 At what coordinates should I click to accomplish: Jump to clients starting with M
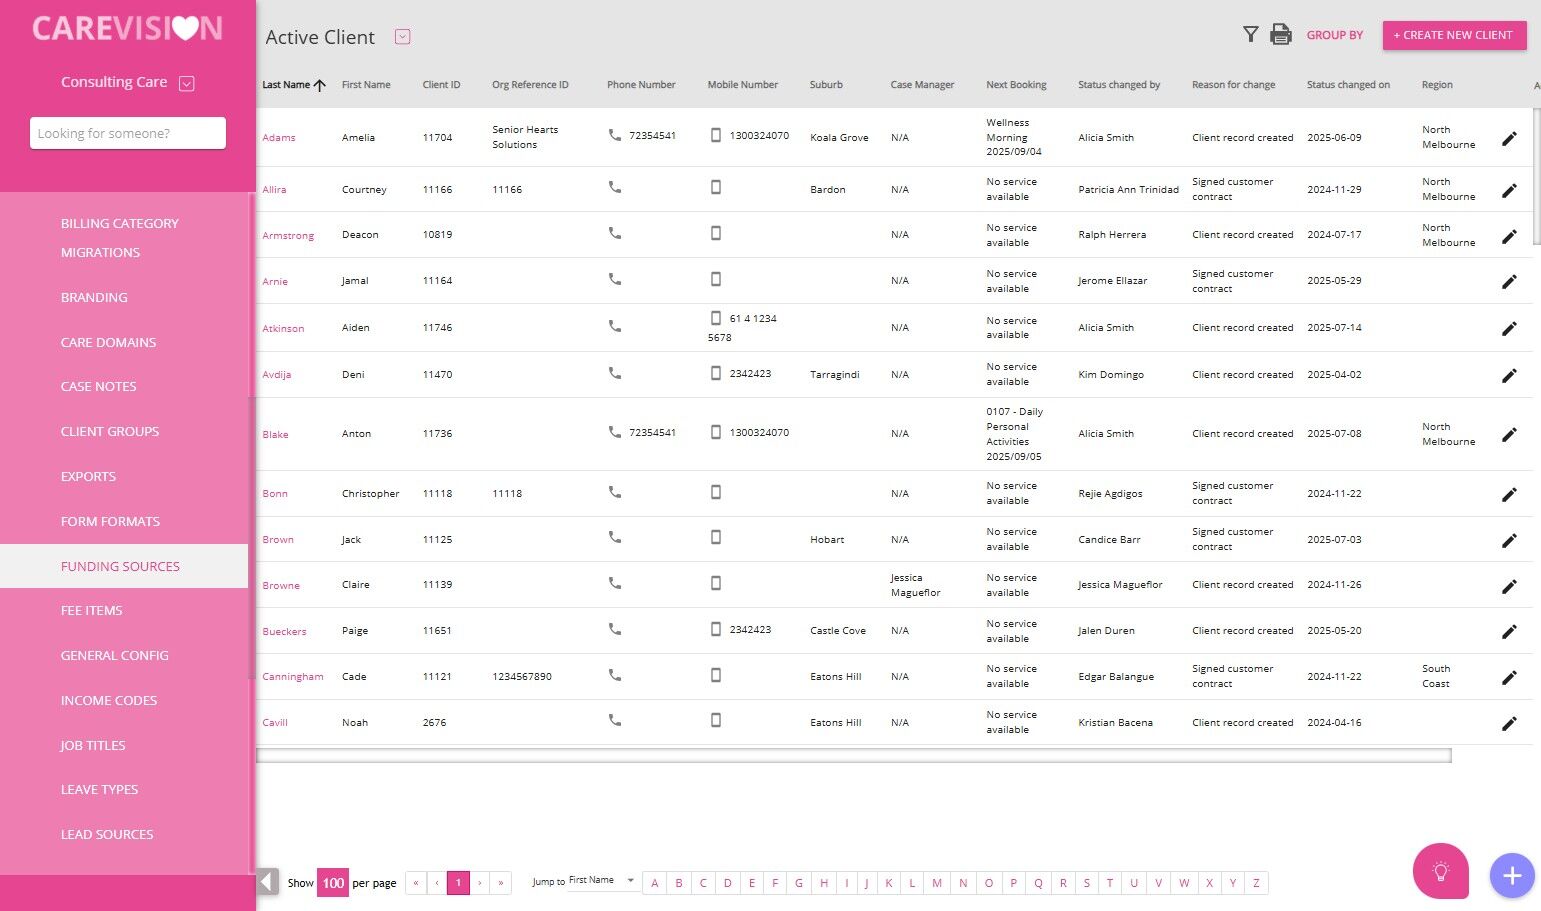click(937, 883)
